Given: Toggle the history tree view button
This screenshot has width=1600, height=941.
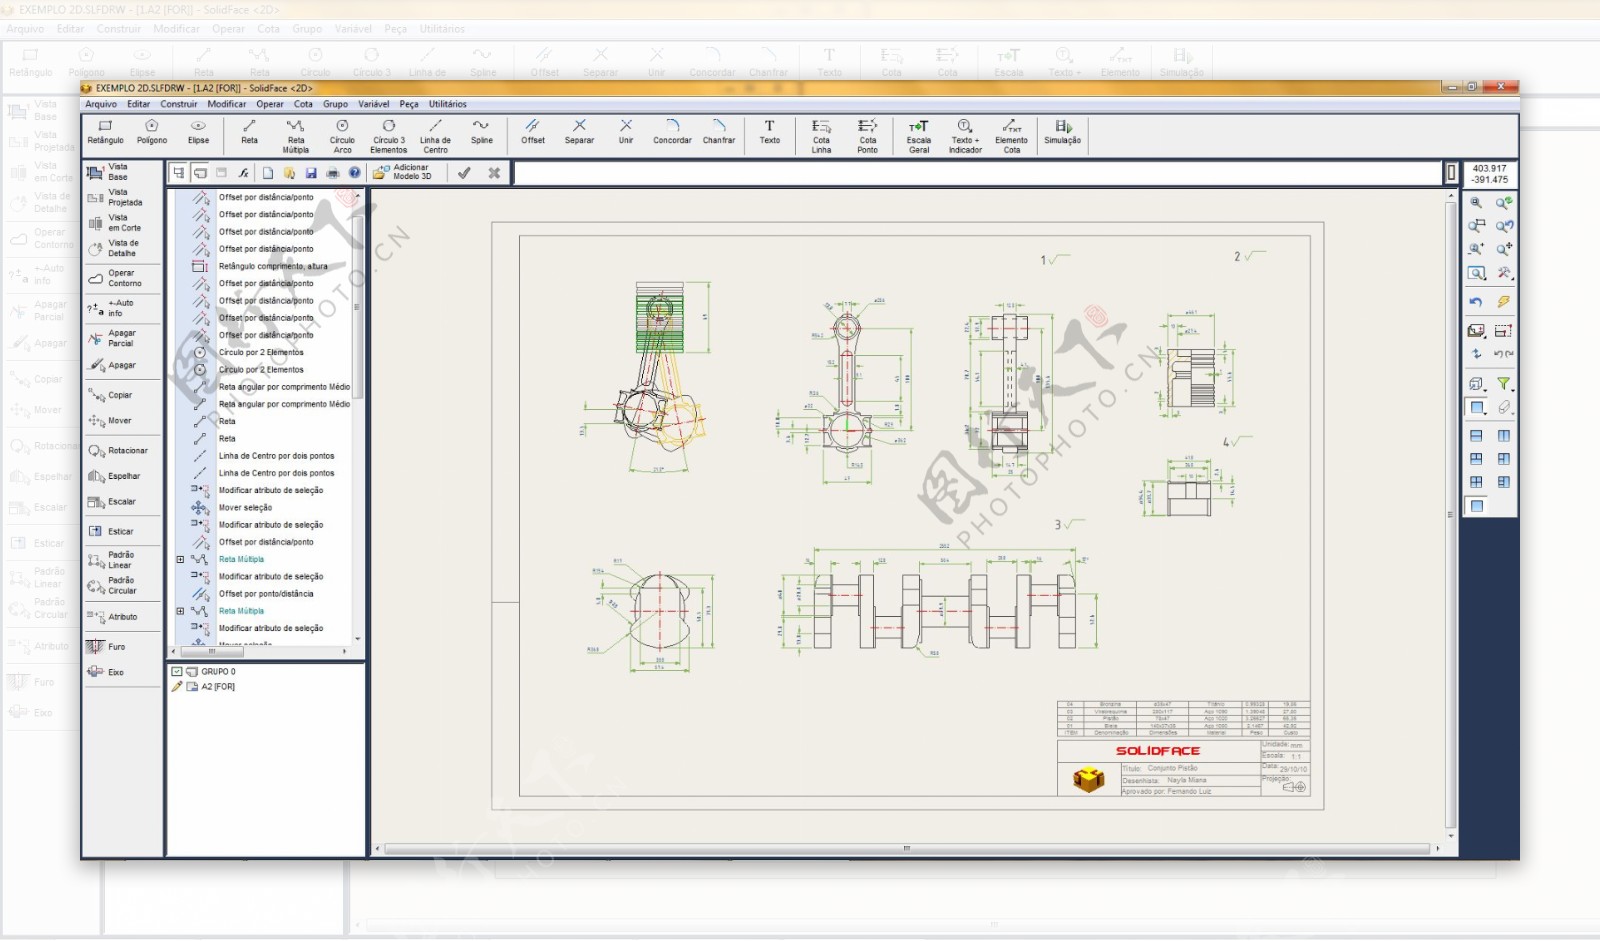Looking at the screenshot, I should [178, 173].
